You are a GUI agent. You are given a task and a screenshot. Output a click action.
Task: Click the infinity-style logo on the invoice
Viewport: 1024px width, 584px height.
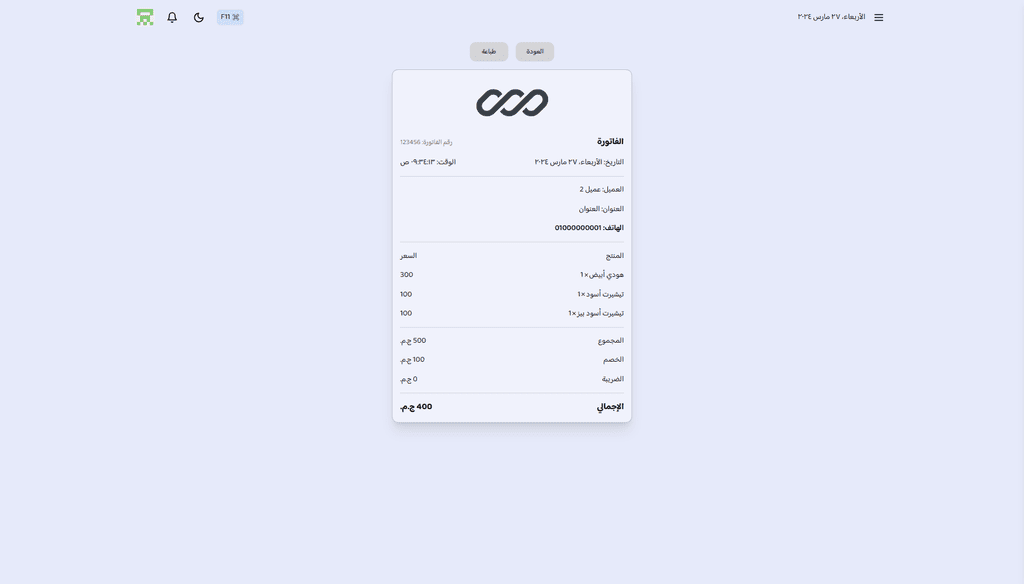pos(512,103)
